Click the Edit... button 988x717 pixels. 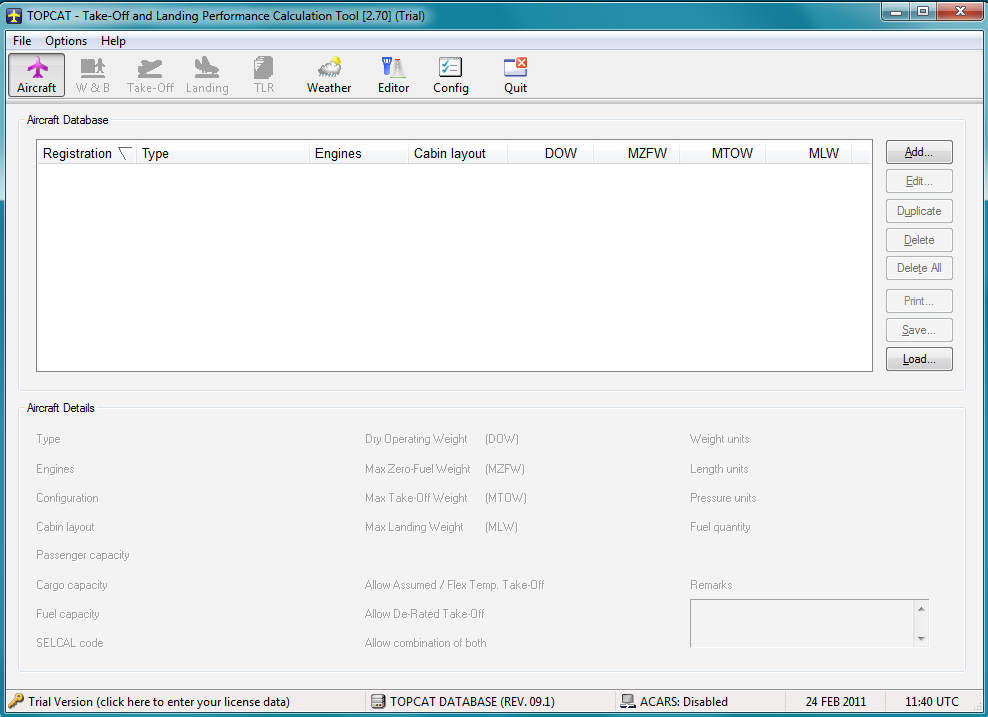[x=919, y=181]
